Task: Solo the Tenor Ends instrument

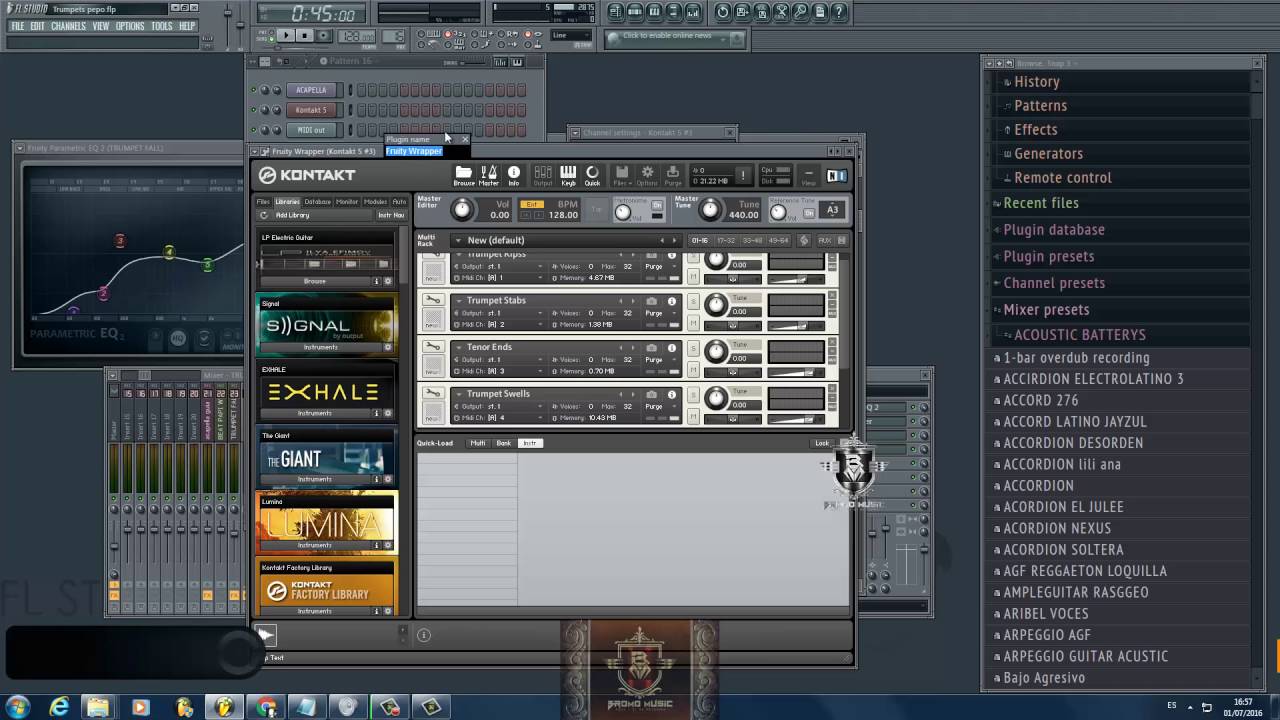Action: [x=694, y=349]
